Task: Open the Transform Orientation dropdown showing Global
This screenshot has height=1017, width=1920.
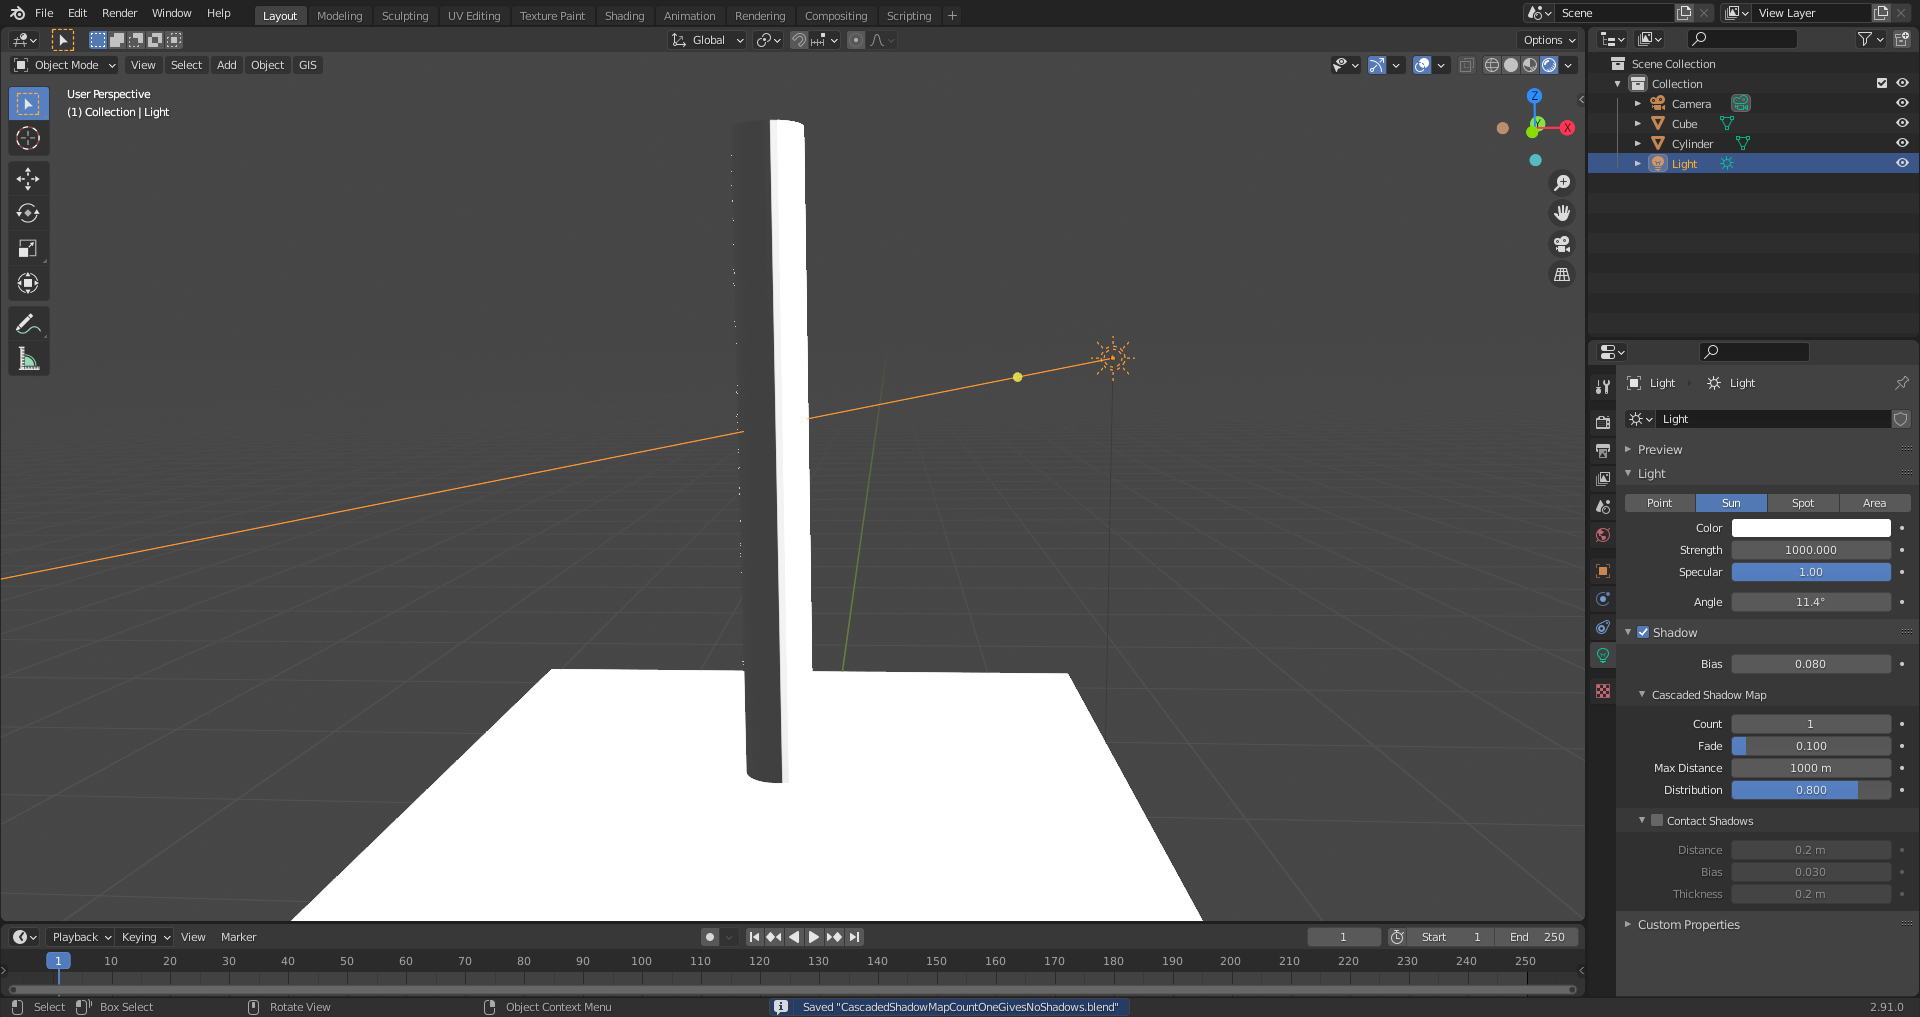Action: pos(707,40)
